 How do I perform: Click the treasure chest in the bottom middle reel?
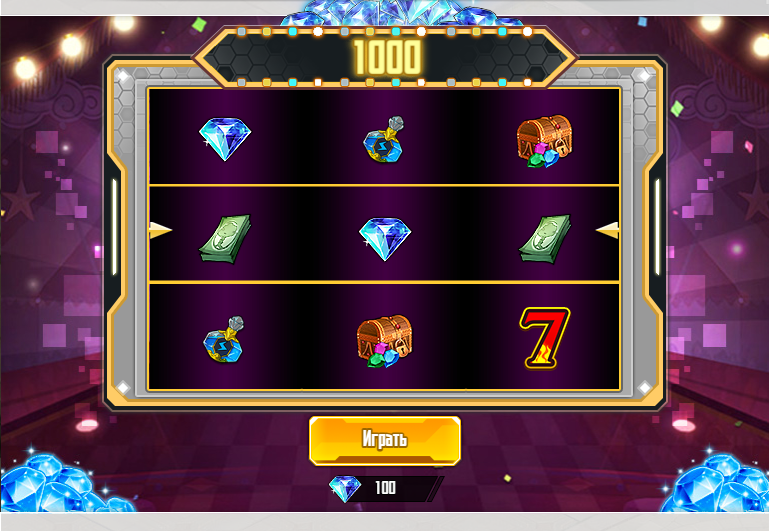384,341
